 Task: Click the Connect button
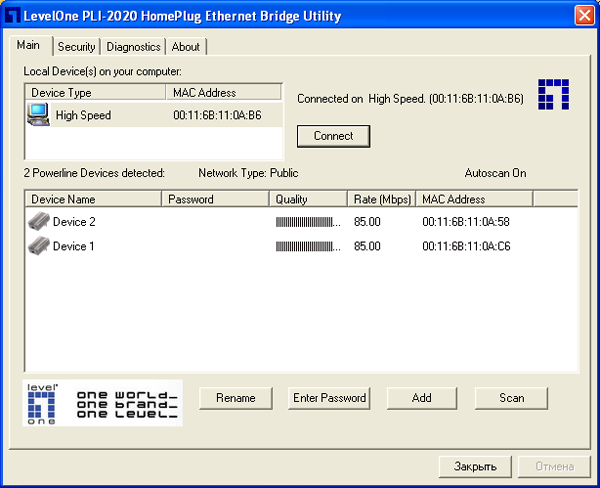click(x=333, y=136)
